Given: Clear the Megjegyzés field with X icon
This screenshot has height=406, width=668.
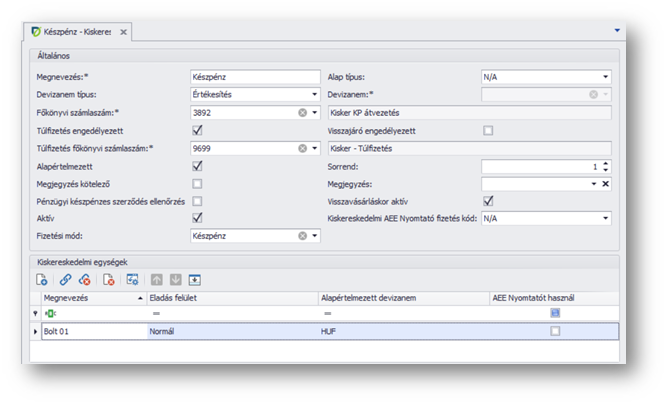Looking at the screenshot, I should click(605, 184).
